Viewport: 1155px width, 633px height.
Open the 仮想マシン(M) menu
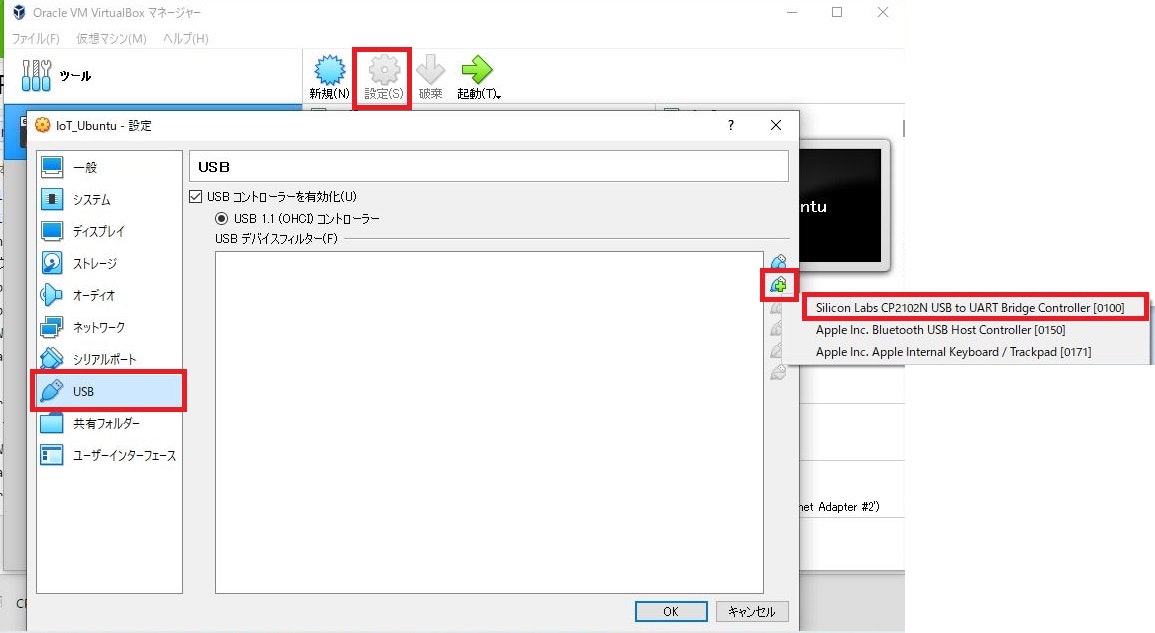coord(111,38)
